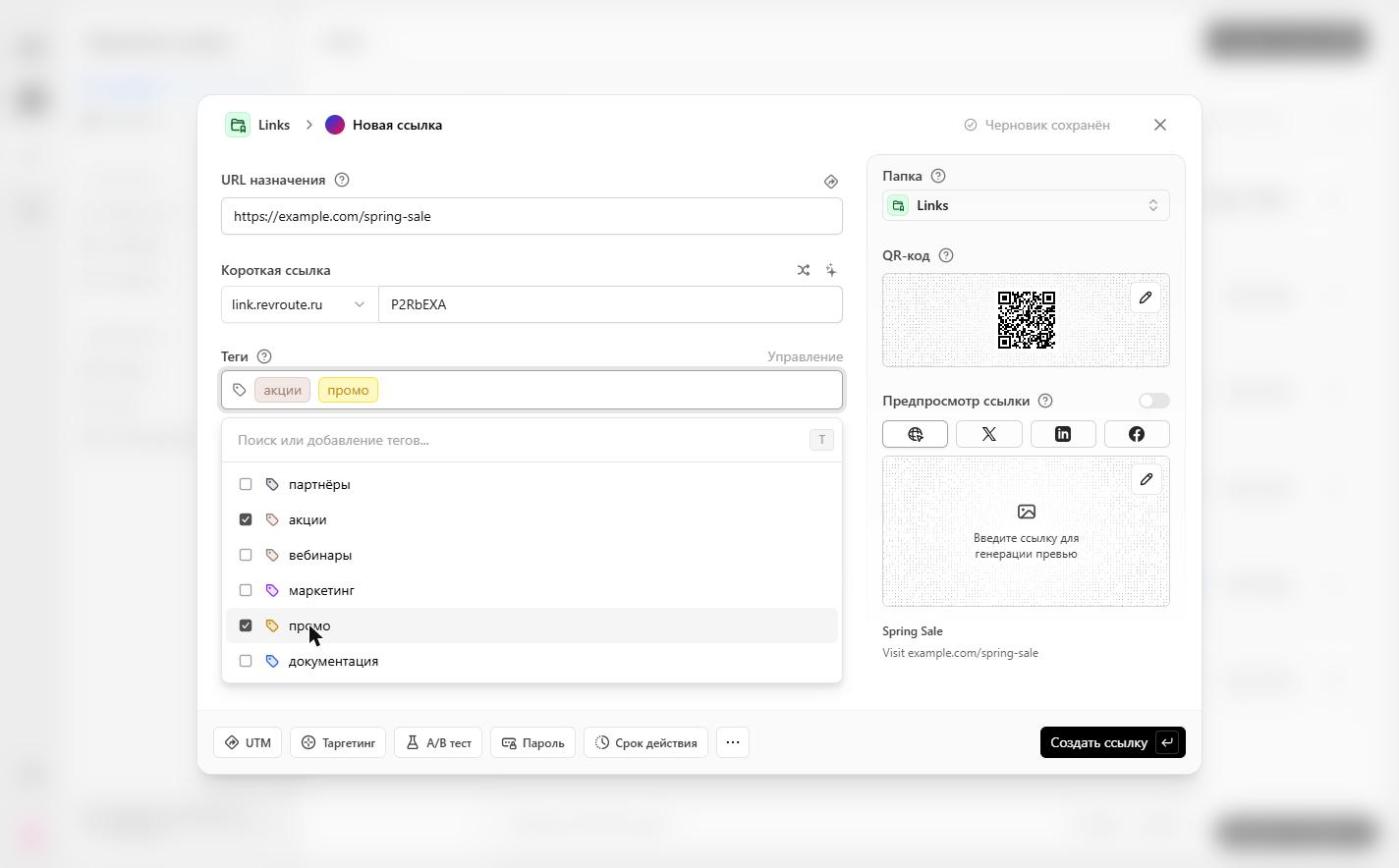The height and width of the screenshot is (868, 1399).
Task: Edit the QR code with pencil icon
Action: click(1145, 297)
